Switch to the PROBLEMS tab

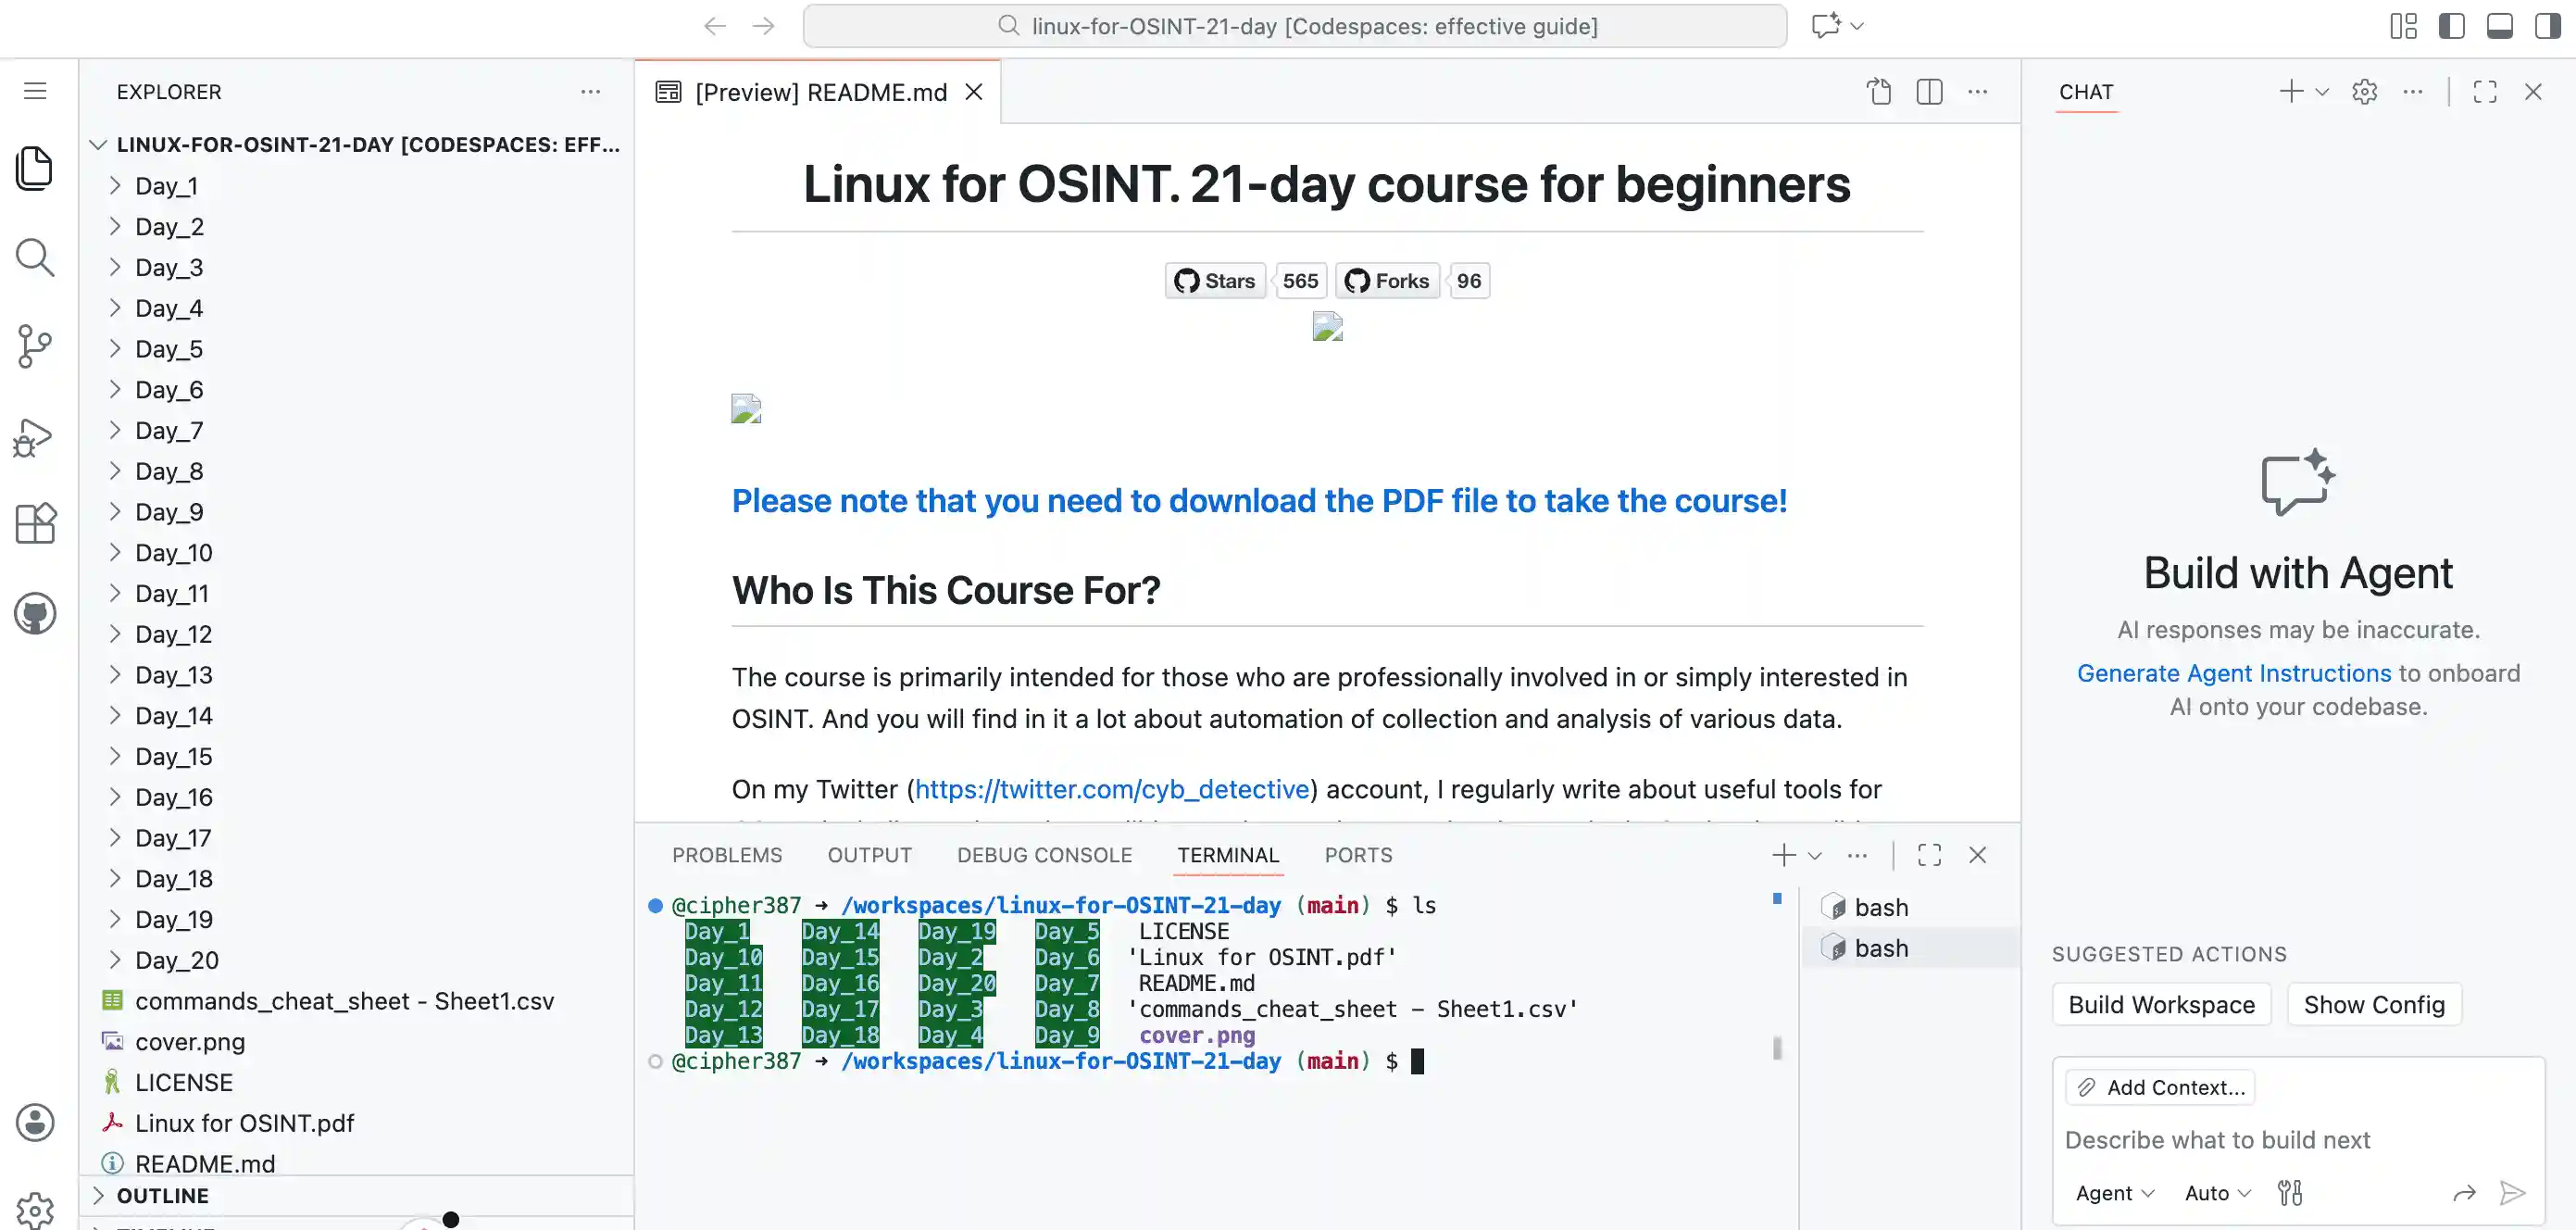point(726,855)
